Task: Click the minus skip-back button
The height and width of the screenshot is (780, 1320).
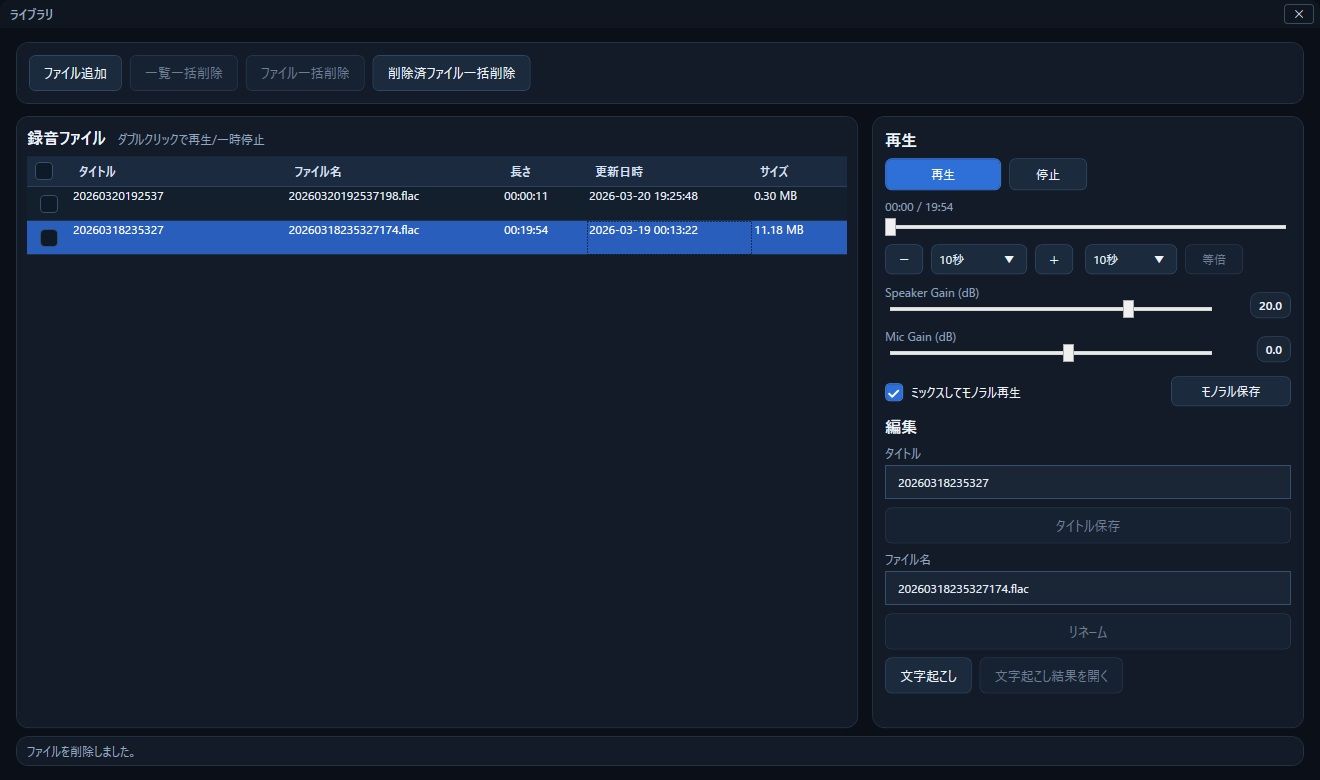Action: (904, 260)
